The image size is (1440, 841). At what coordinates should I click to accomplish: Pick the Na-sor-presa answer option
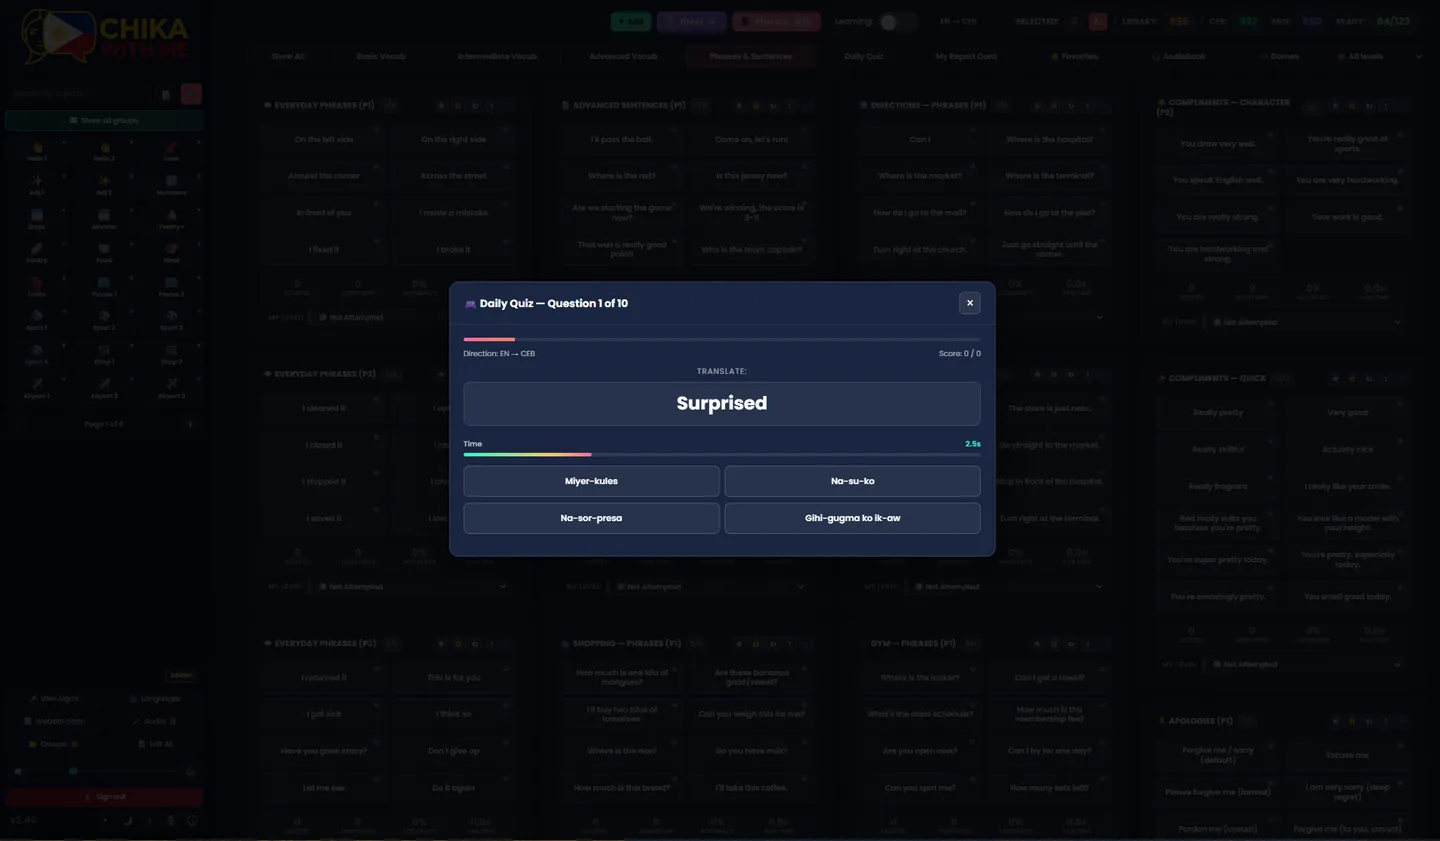tap(591, 518)
